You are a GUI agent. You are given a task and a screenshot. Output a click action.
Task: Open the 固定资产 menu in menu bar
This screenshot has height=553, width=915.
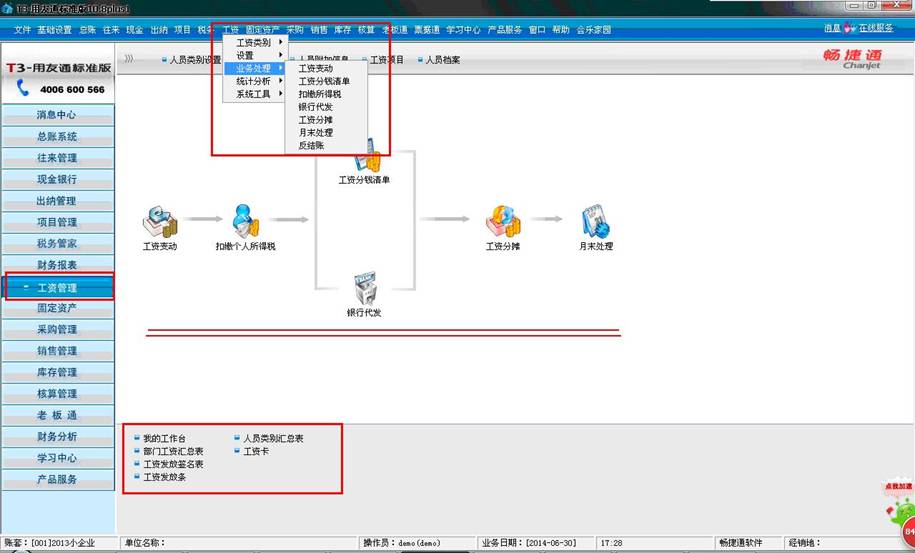(x=263, y=30)
